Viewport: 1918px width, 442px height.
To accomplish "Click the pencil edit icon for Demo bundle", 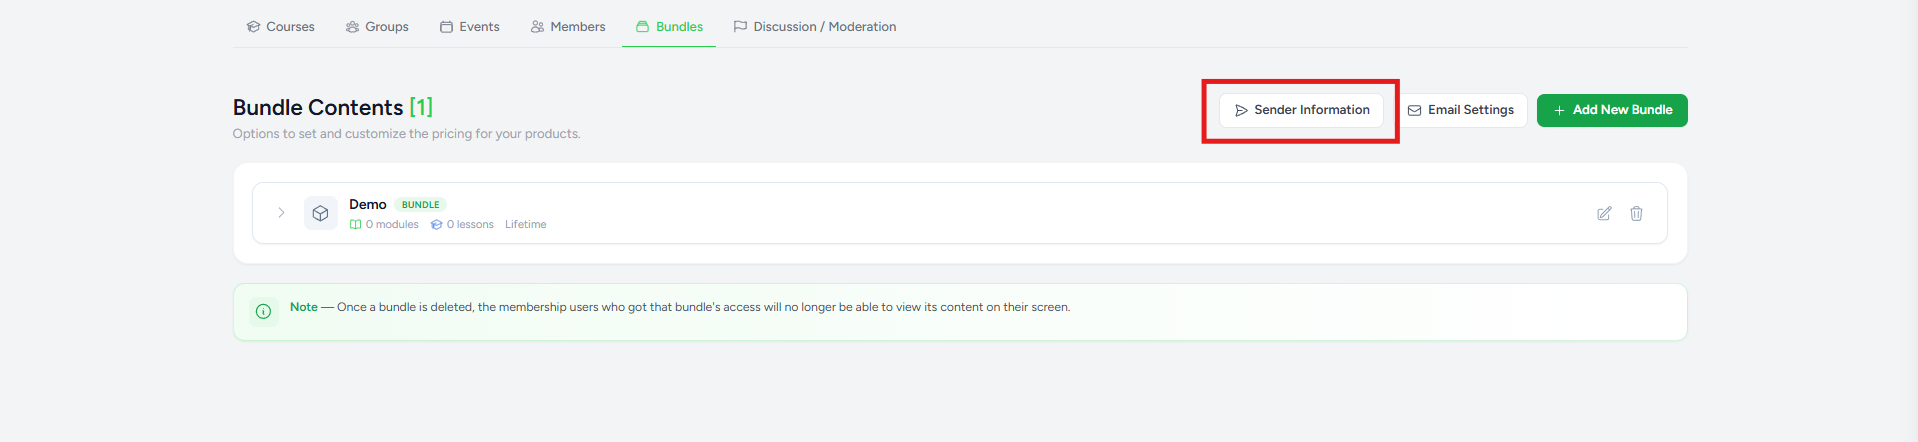I will point(1604,213).
